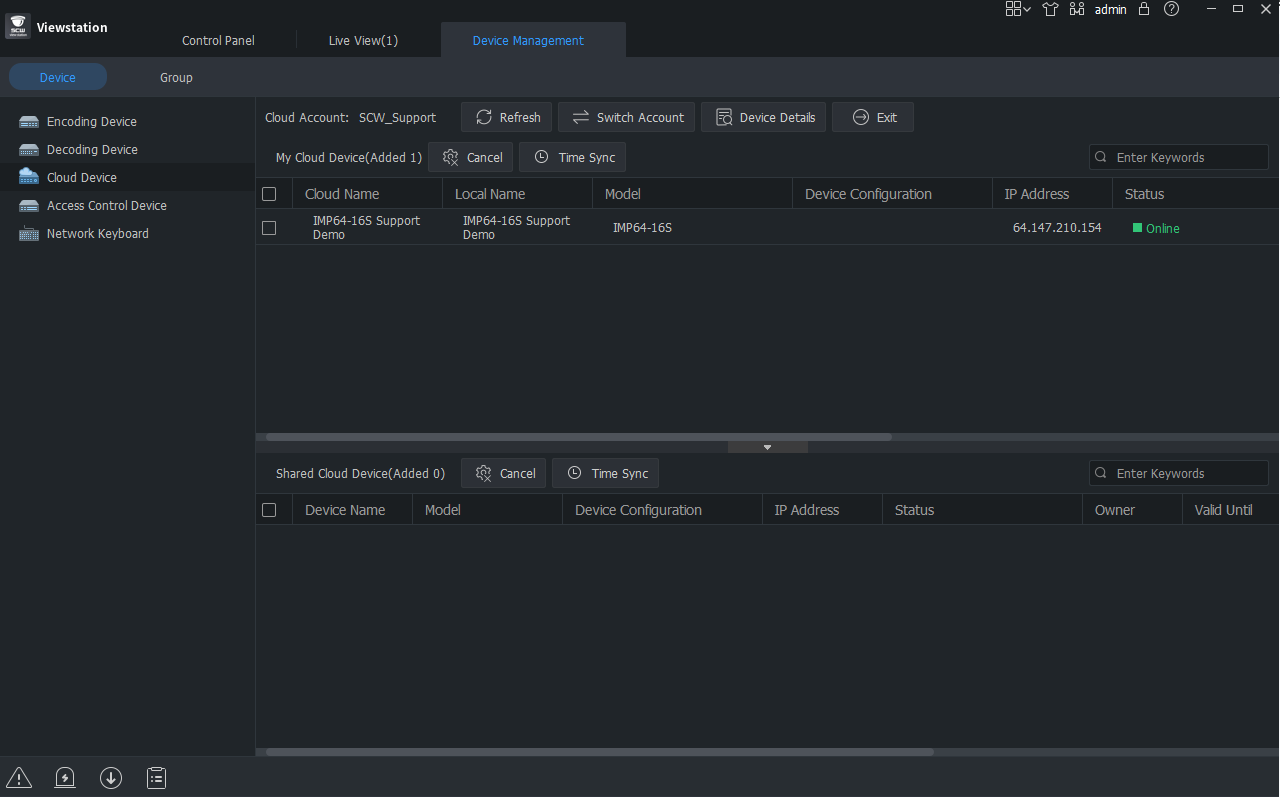The height and width of the screenshot is (797, 1280).
Task: Open the clipboard task list icon
Action: [156, 777]
